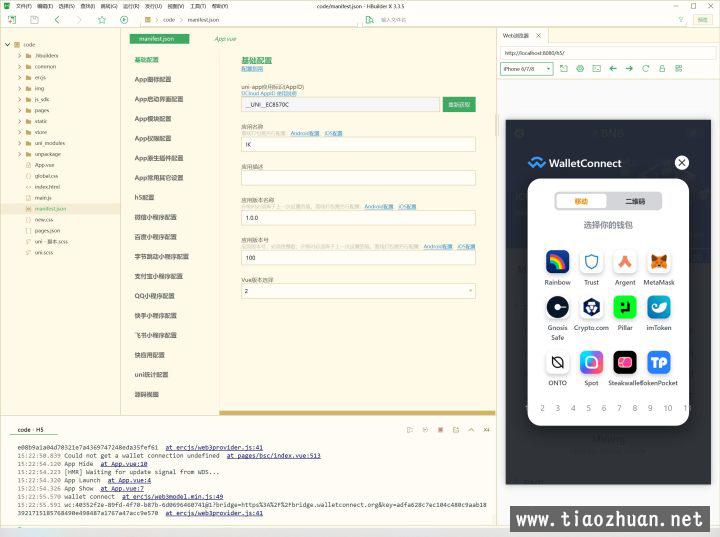Open main.js in project tree
Screen dimensions: 720x537
(43, 198)
